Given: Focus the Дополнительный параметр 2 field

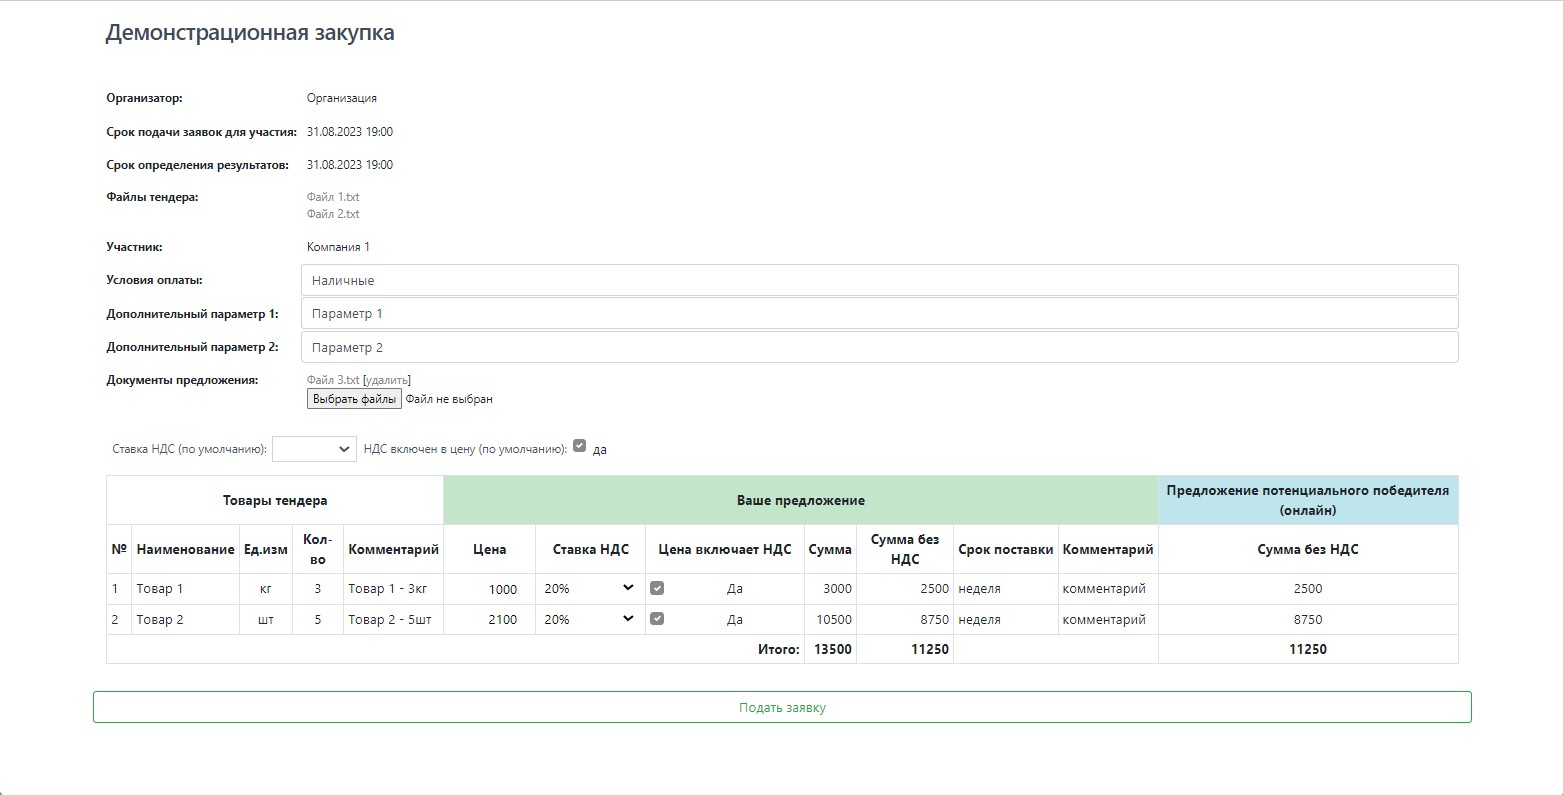Looking at the screenshot, I should coord(879,348).
